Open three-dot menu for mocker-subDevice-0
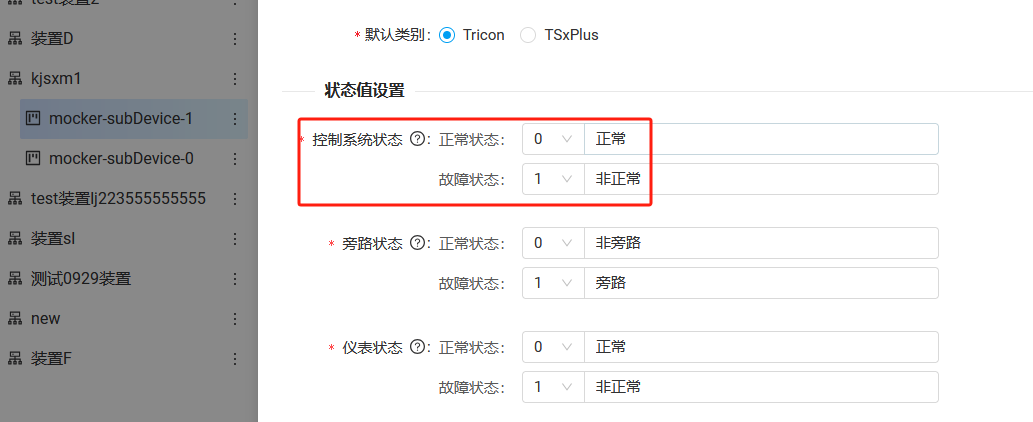The height and width of the screenshot is (422, 1033). point(235,159)
